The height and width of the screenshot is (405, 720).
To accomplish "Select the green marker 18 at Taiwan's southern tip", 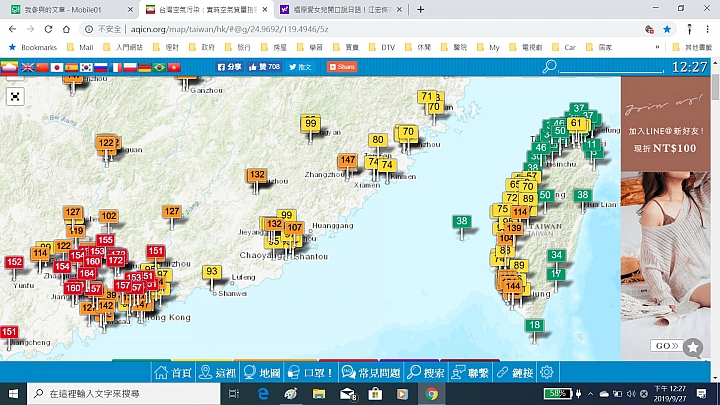I will click(x=534, y=325).
